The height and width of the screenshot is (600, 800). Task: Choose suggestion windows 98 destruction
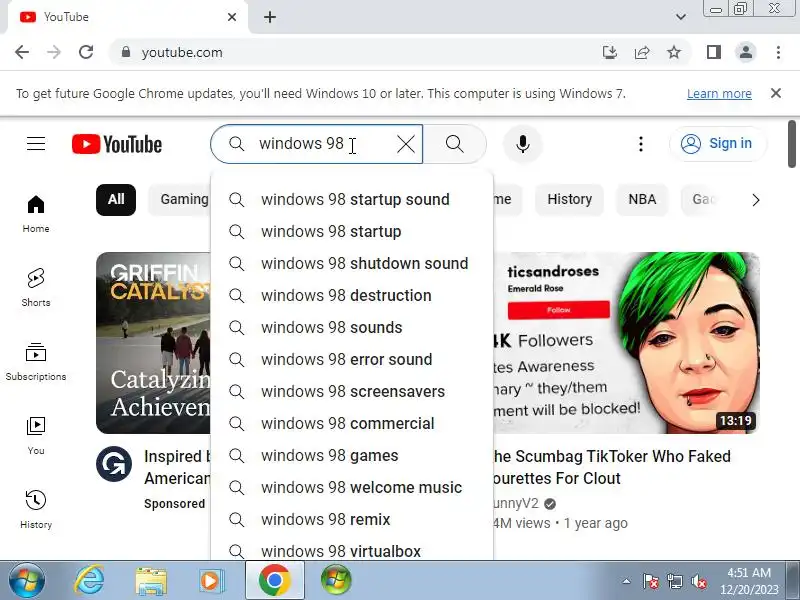coord(352,295)
